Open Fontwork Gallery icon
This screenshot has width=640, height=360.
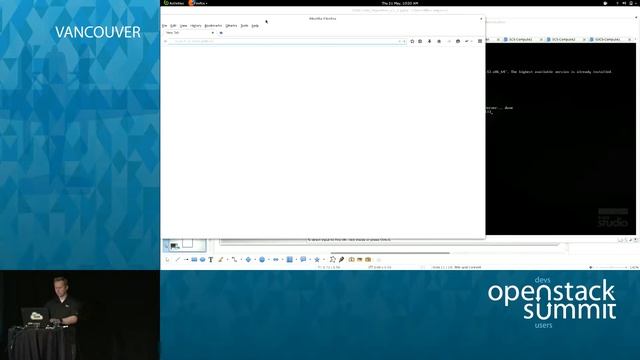(x=351, y=260)
